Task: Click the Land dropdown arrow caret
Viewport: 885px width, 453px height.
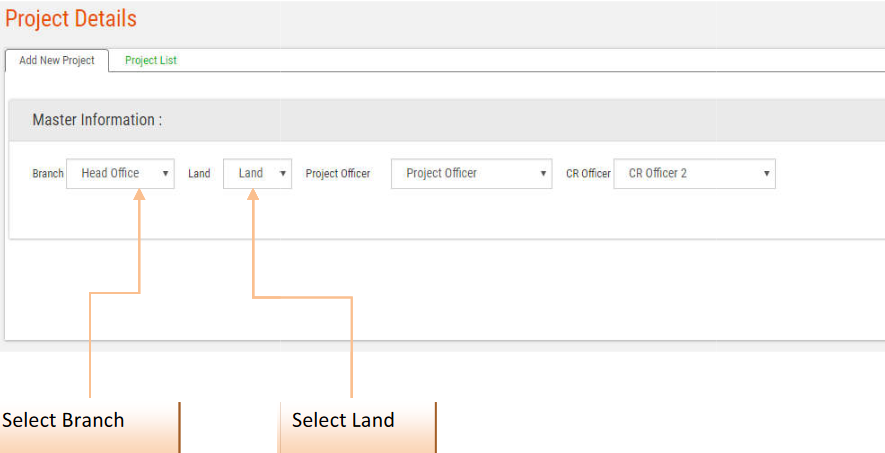Action: point(283,174)
